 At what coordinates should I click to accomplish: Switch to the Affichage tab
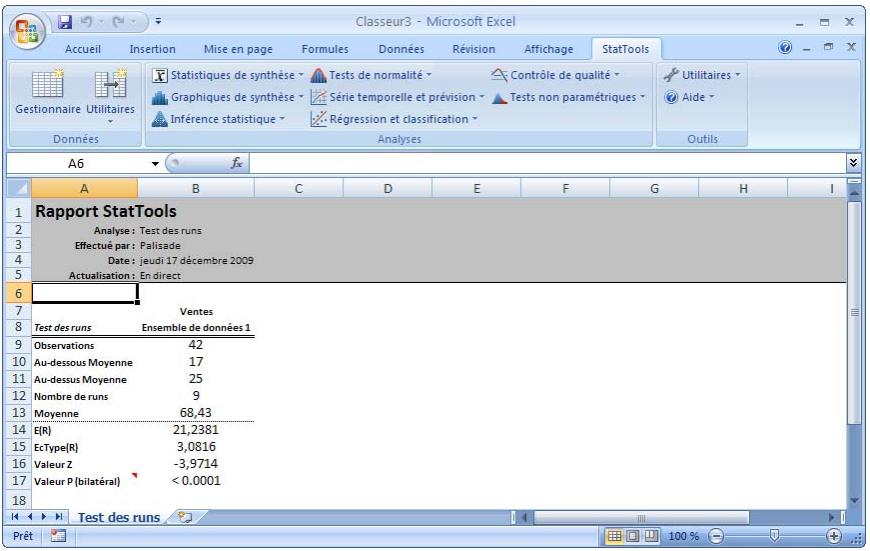[x=549, y=49]
